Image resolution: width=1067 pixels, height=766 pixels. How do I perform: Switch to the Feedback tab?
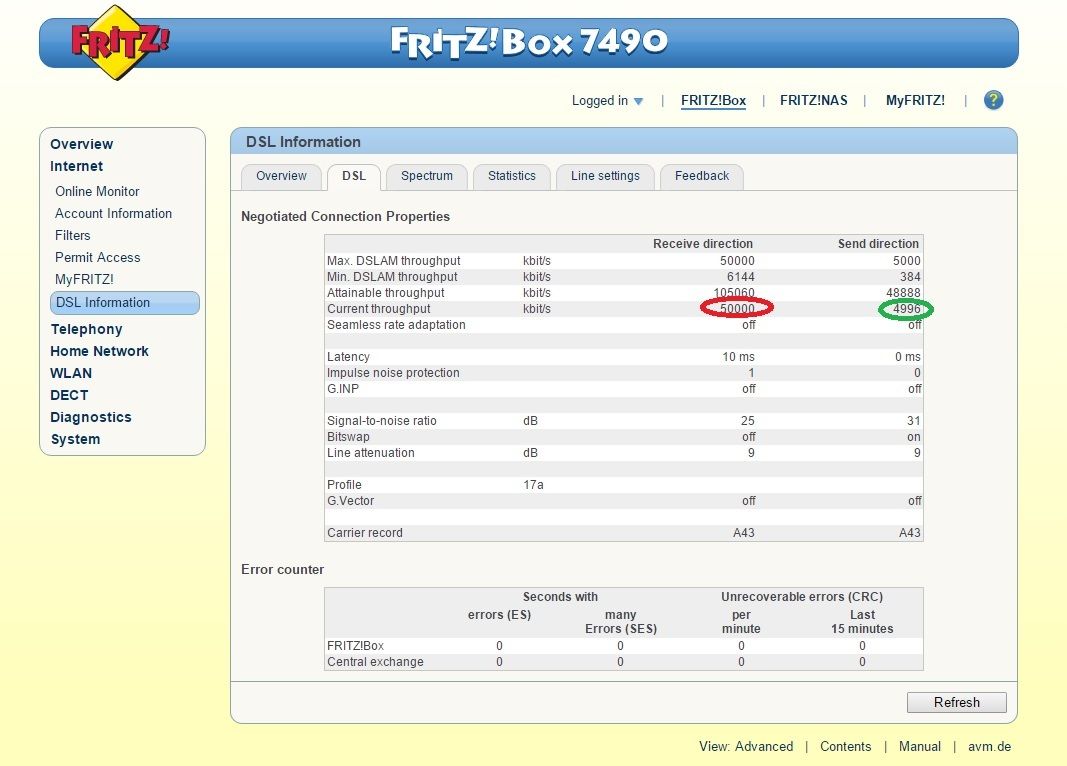tap(701, 176)
